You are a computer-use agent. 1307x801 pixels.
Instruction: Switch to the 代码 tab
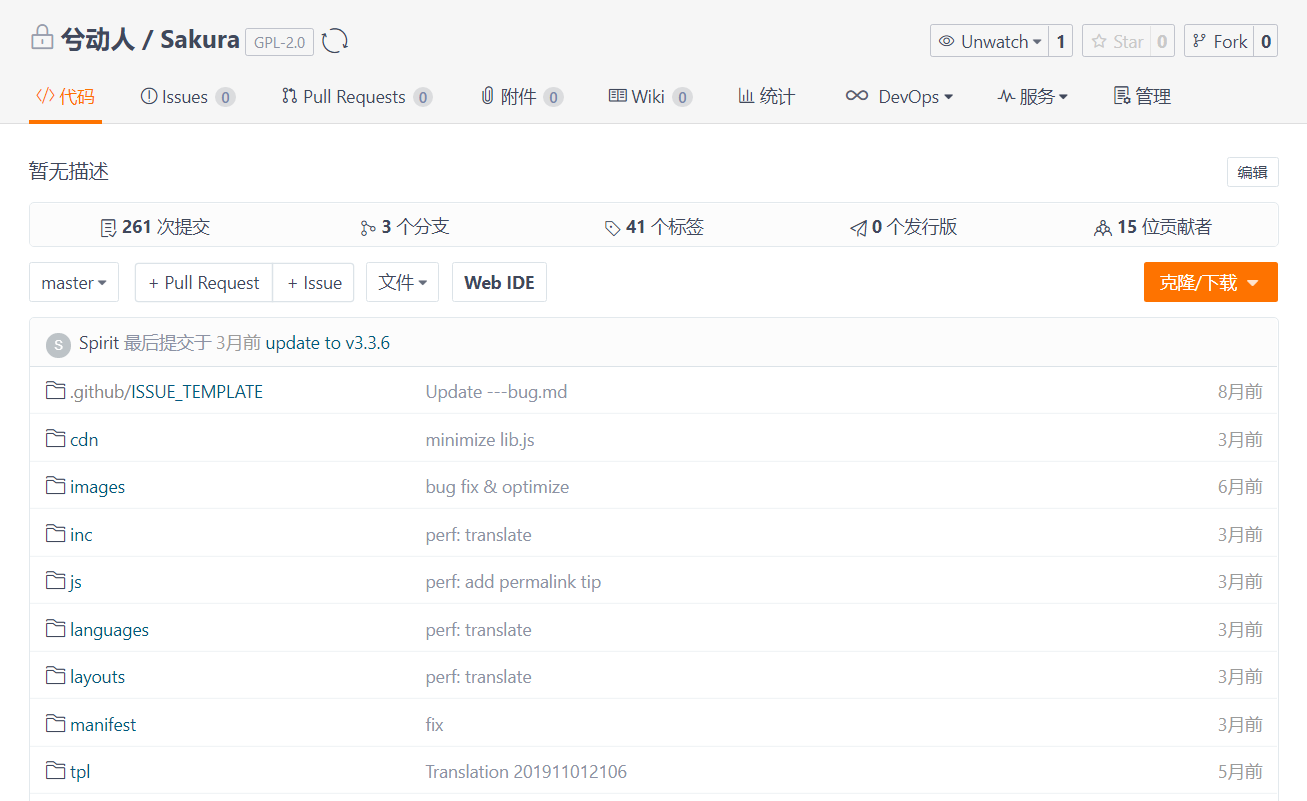pyautogui.click(x=65, y=96)
